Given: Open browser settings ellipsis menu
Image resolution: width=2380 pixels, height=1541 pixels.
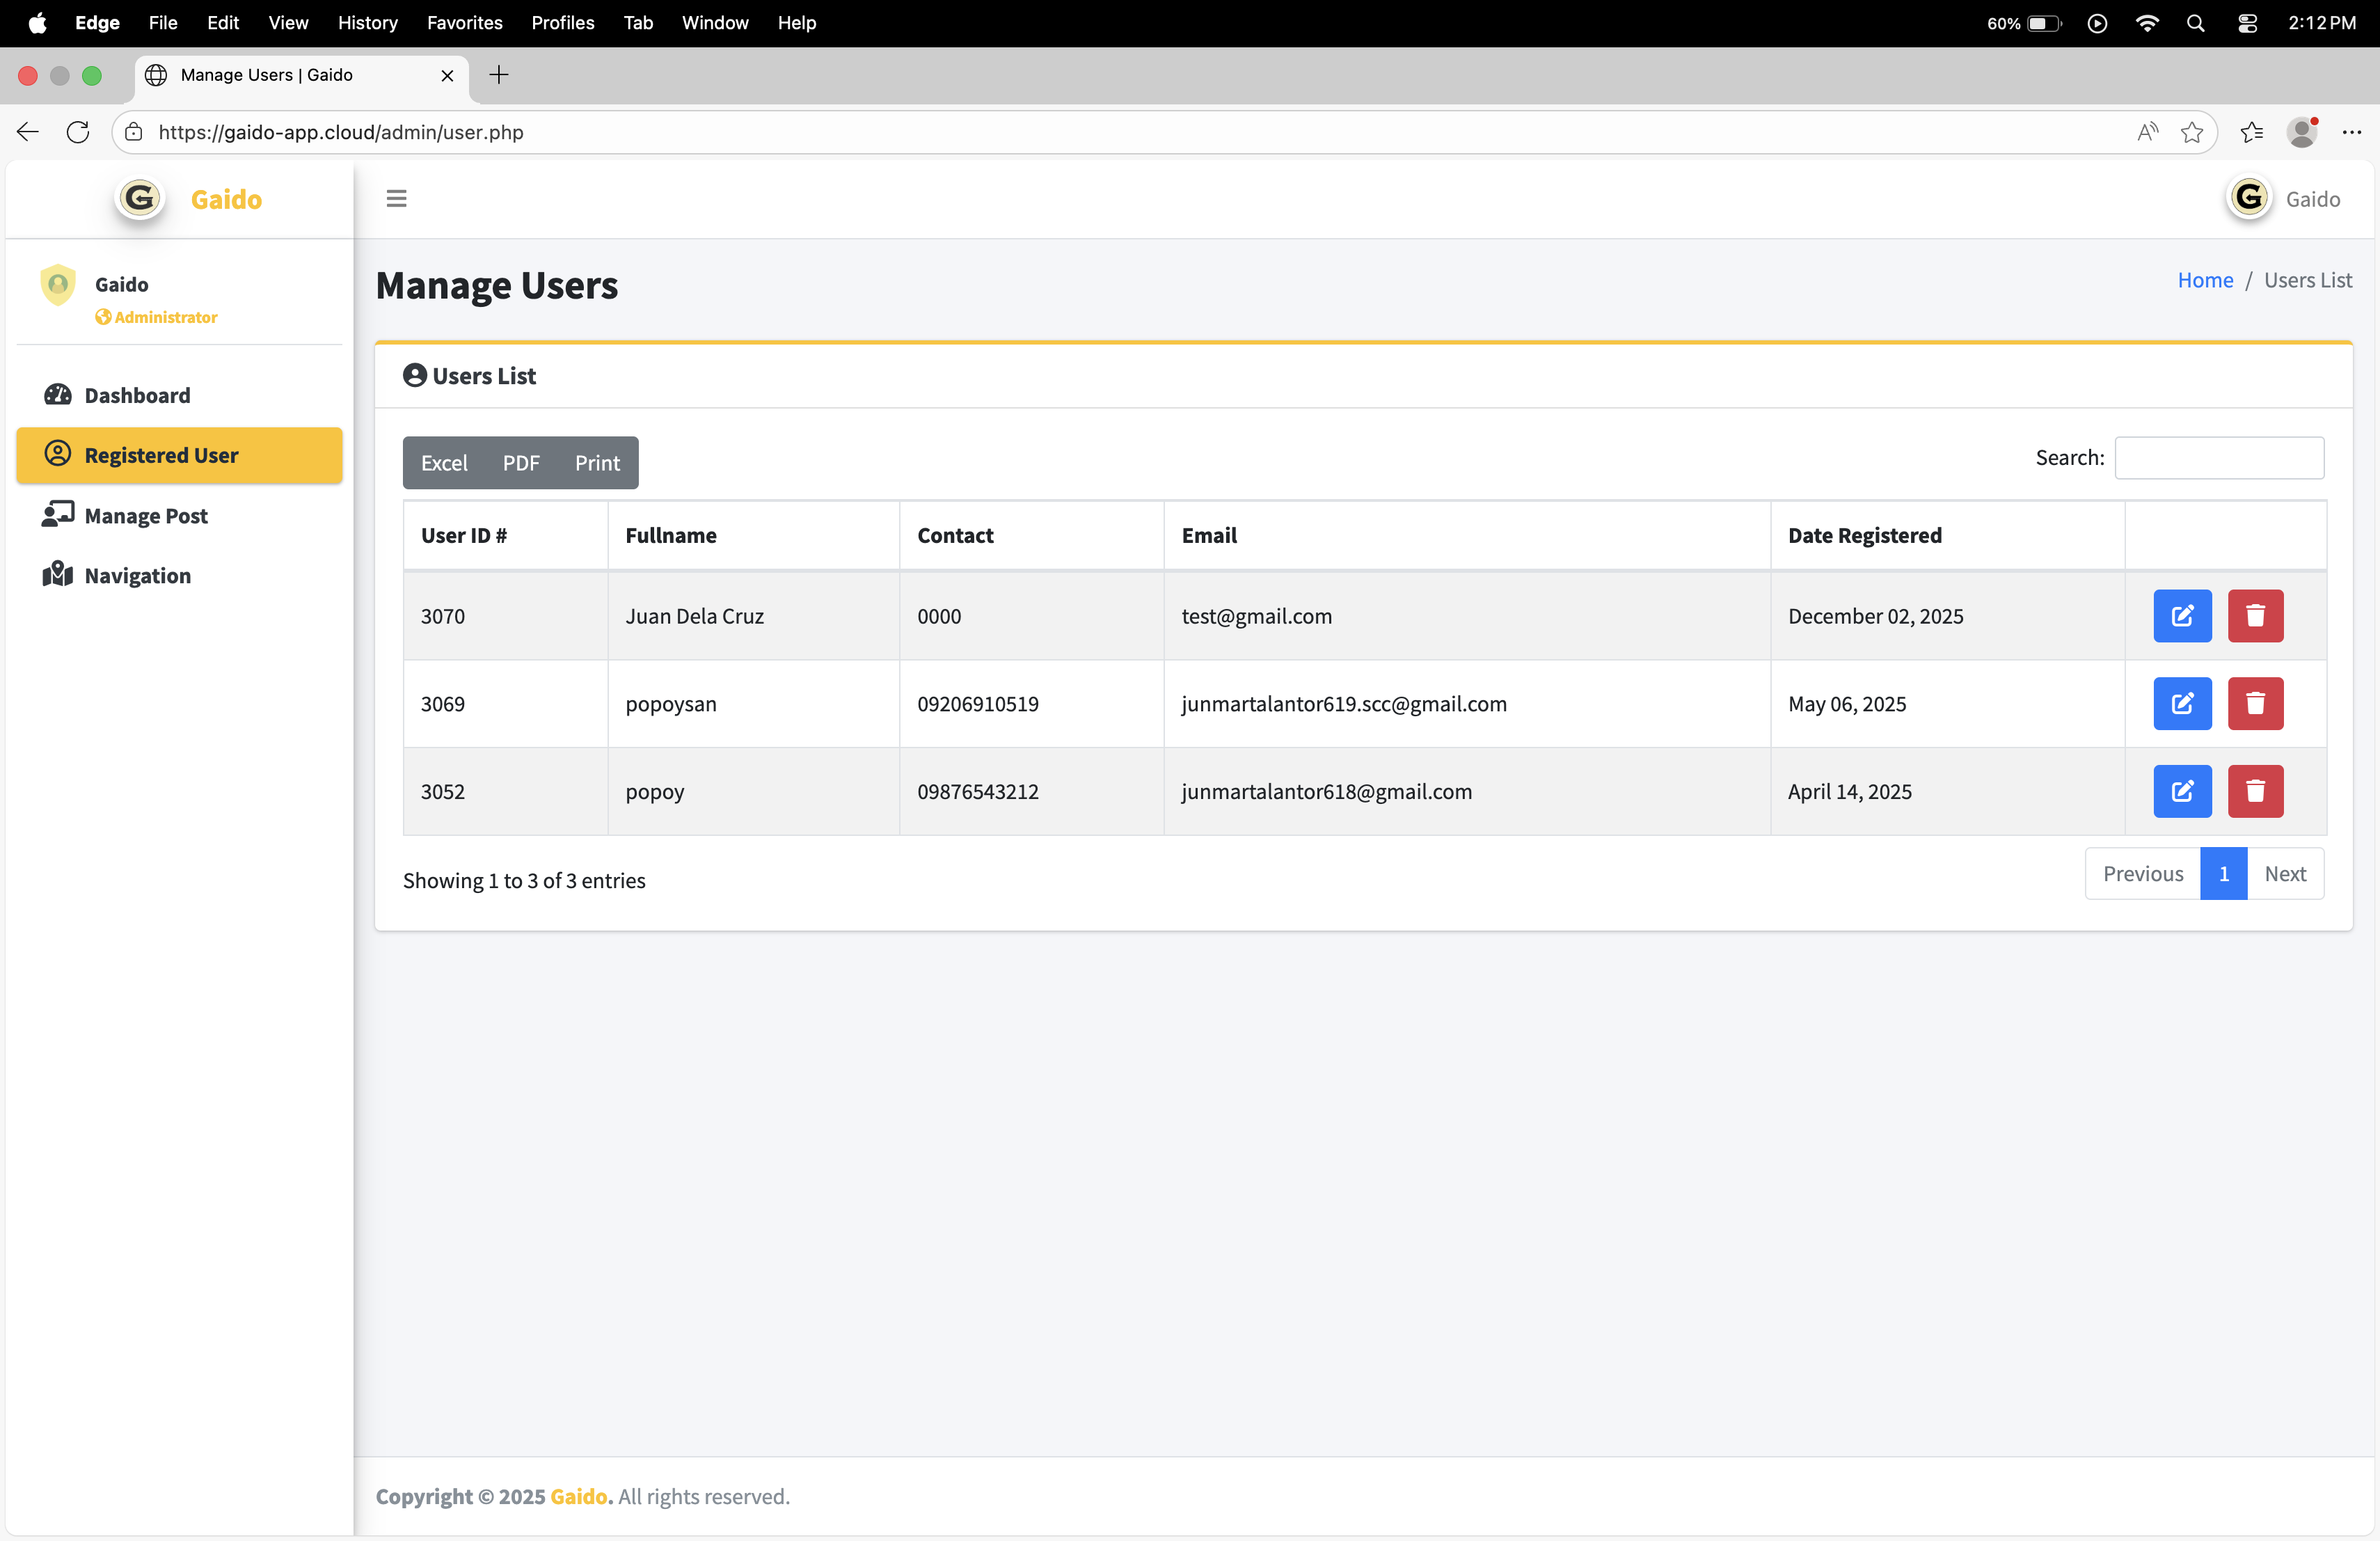Looking at the screenshot, I should pos(2351,132).
